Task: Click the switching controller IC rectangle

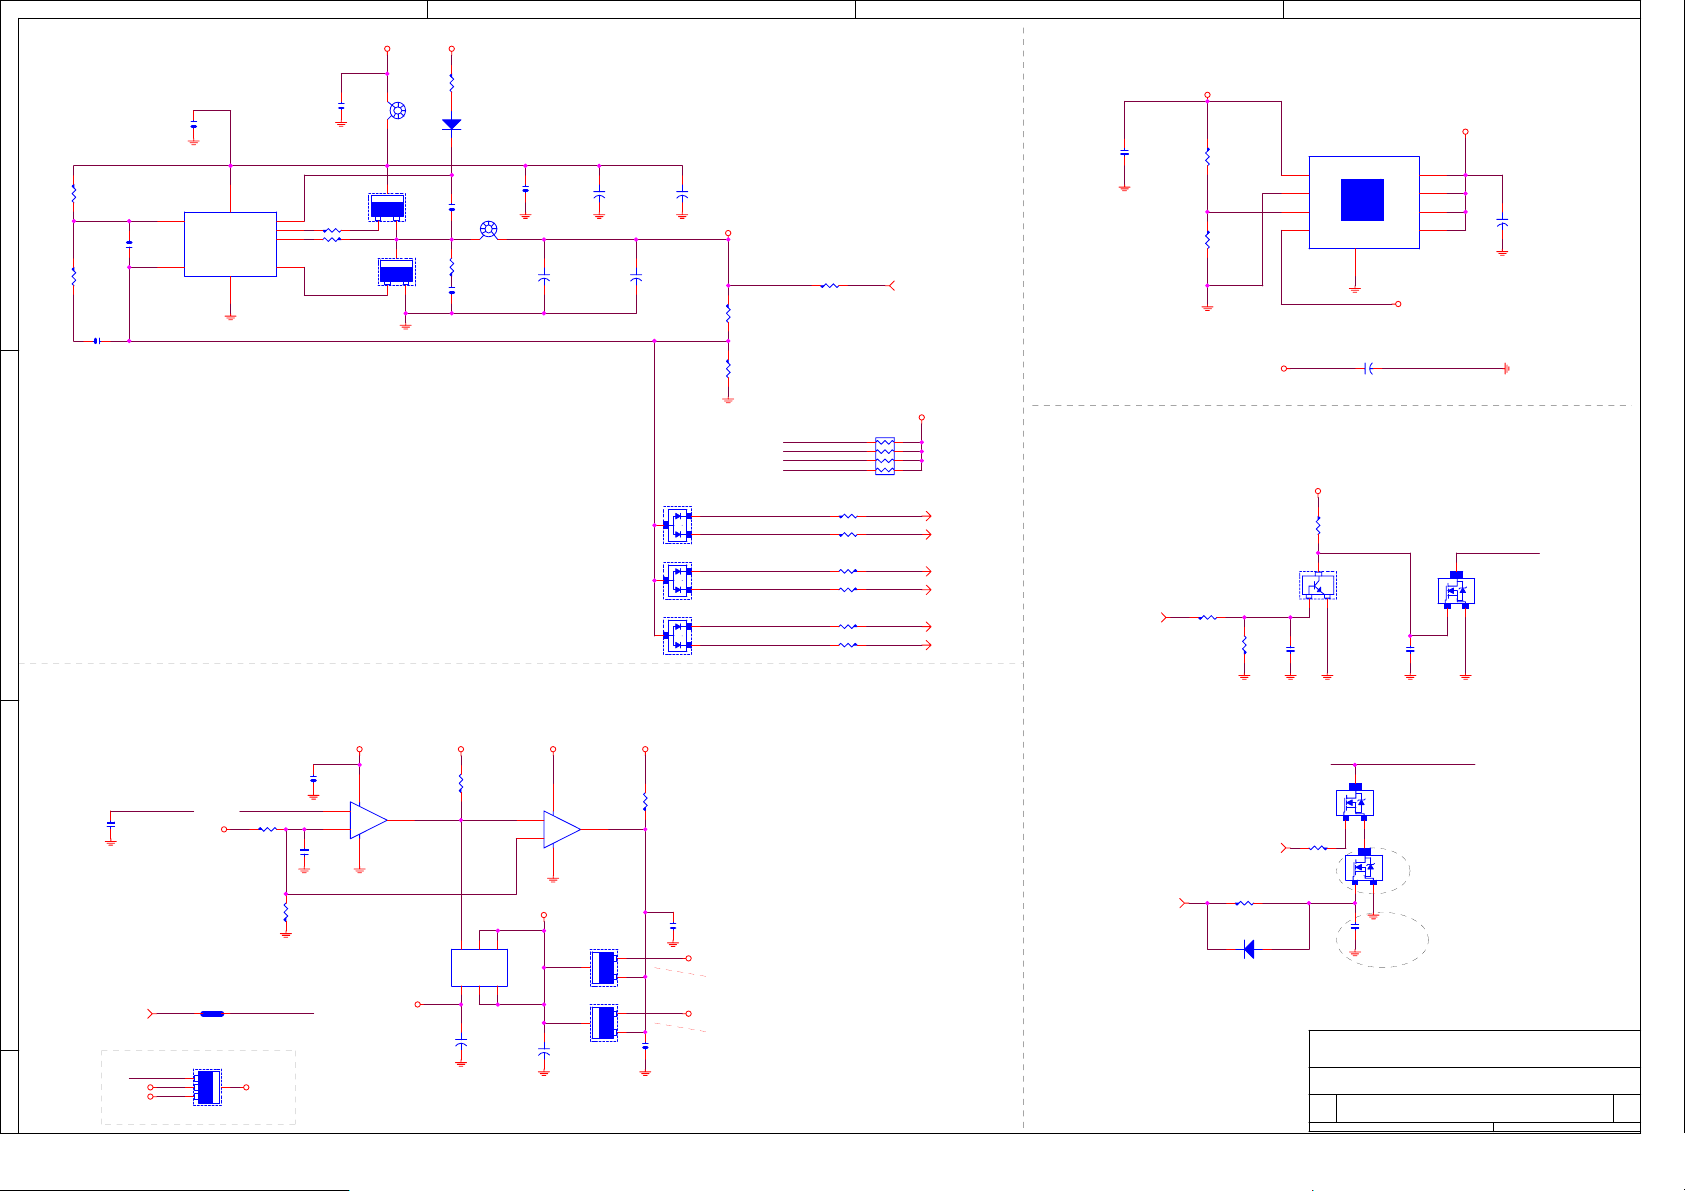Action: pos(230,244)
